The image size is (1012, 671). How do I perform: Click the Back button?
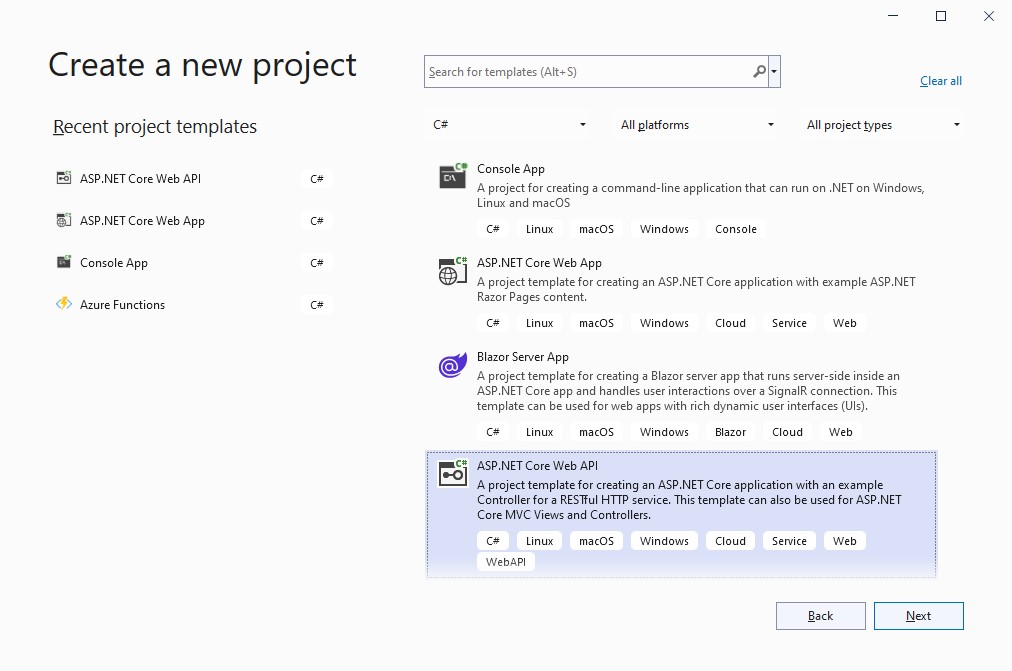click(x=820, y=616)
